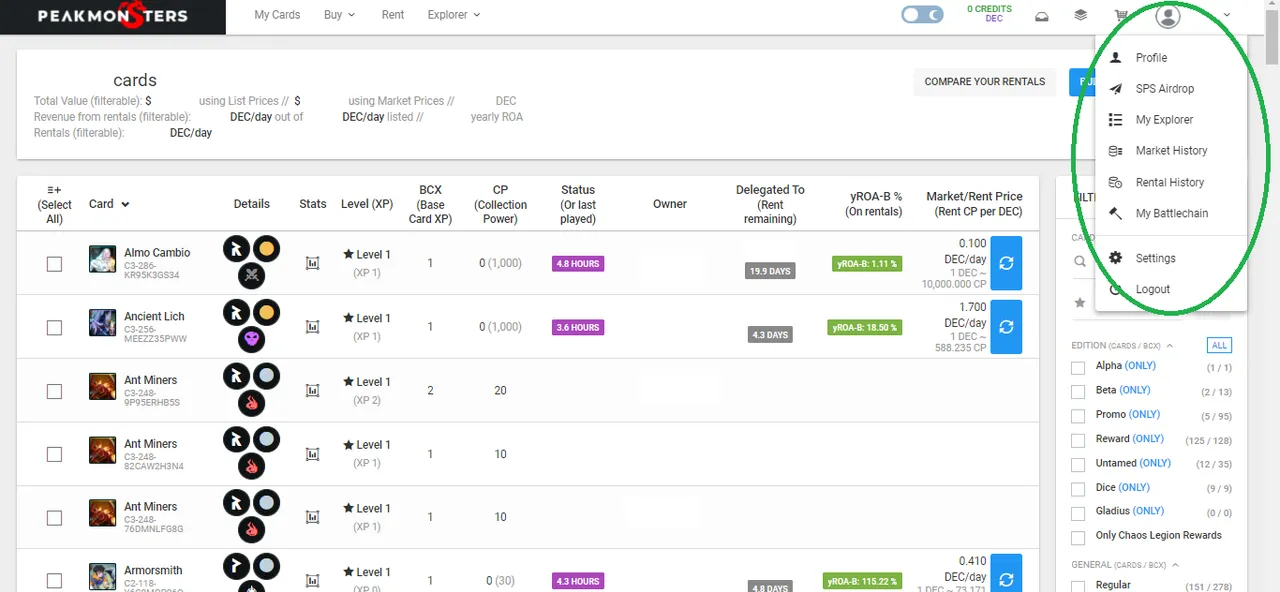This screenshot has width=1280, height=592.
Task: Tick Only Chaos Legion Rewards checkbox
Action: 1078,538
